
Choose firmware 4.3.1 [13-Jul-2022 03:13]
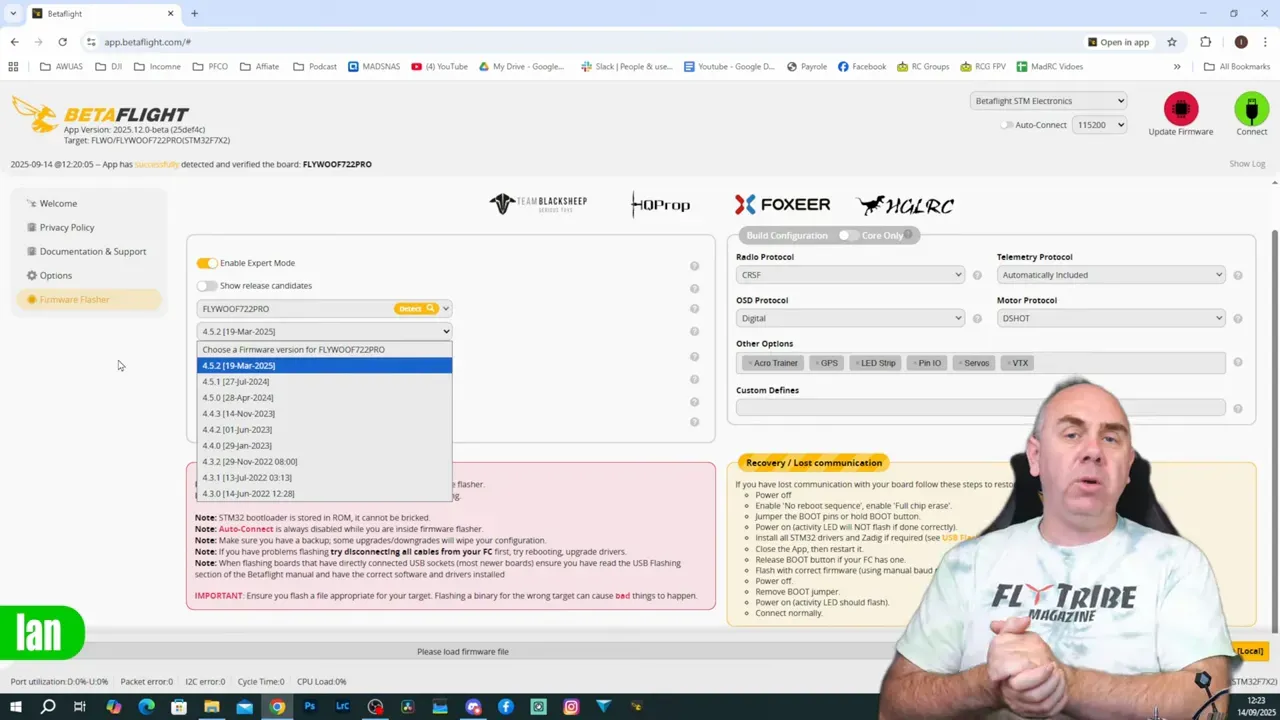click(x=324, y=477)
